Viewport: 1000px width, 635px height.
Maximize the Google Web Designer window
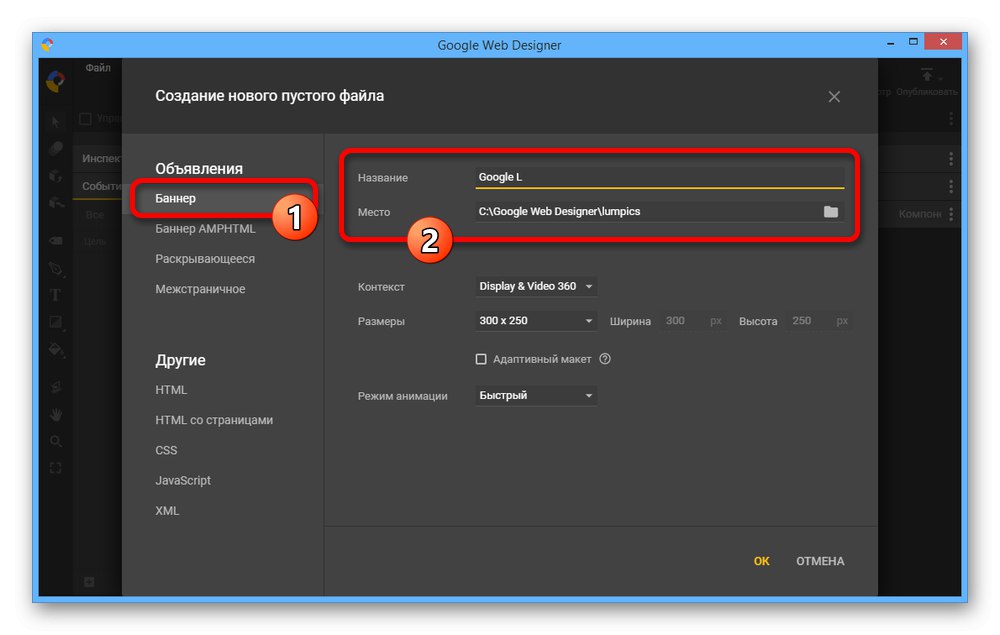pyautogui.click(x=913, y=41)
